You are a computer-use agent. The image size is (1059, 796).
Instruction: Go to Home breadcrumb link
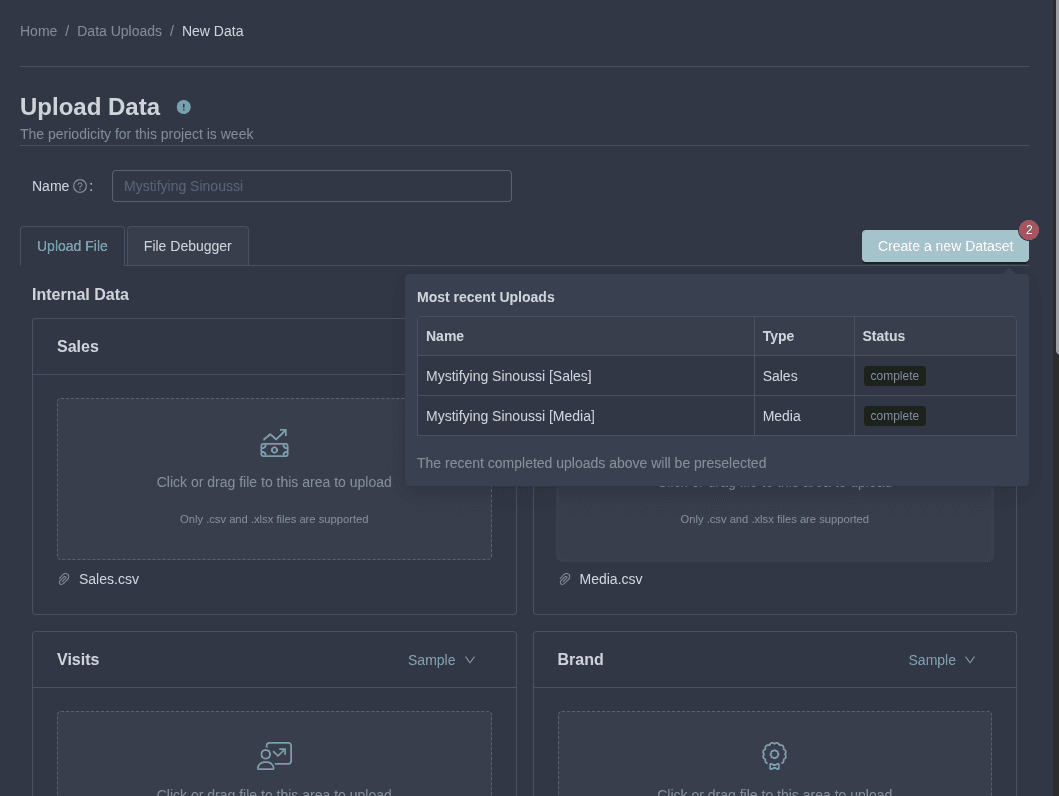pos(38,31)
